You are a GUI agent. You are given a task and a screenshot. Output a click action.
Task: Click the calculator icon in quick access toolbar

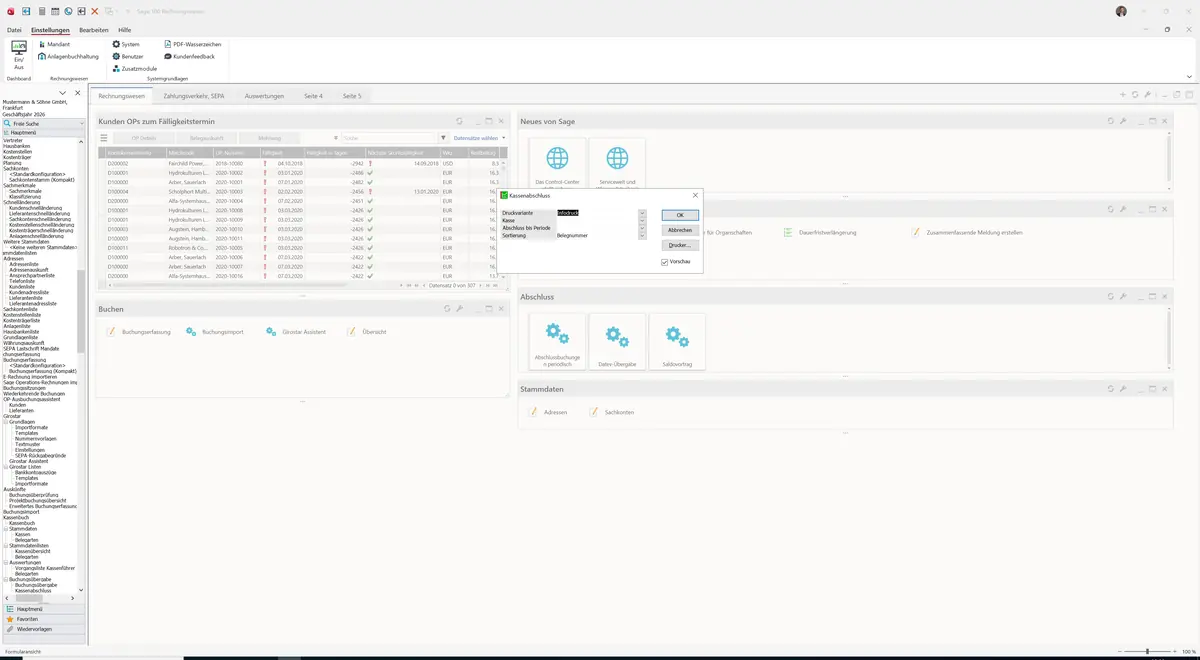(x=41, y=11)
